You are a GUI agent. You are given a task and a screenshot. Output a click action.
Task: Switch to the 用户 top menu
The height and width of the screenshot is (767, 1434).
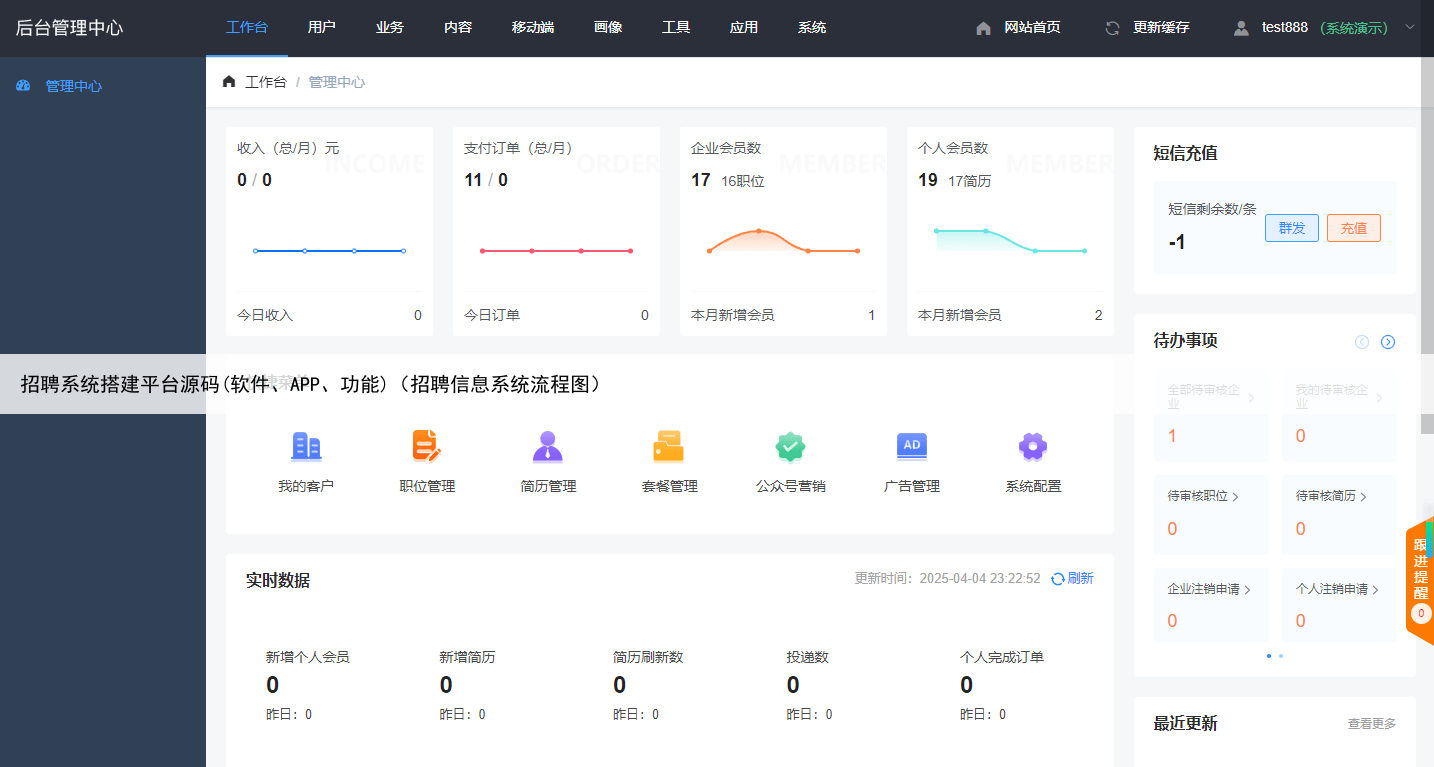tap(322, 27)
